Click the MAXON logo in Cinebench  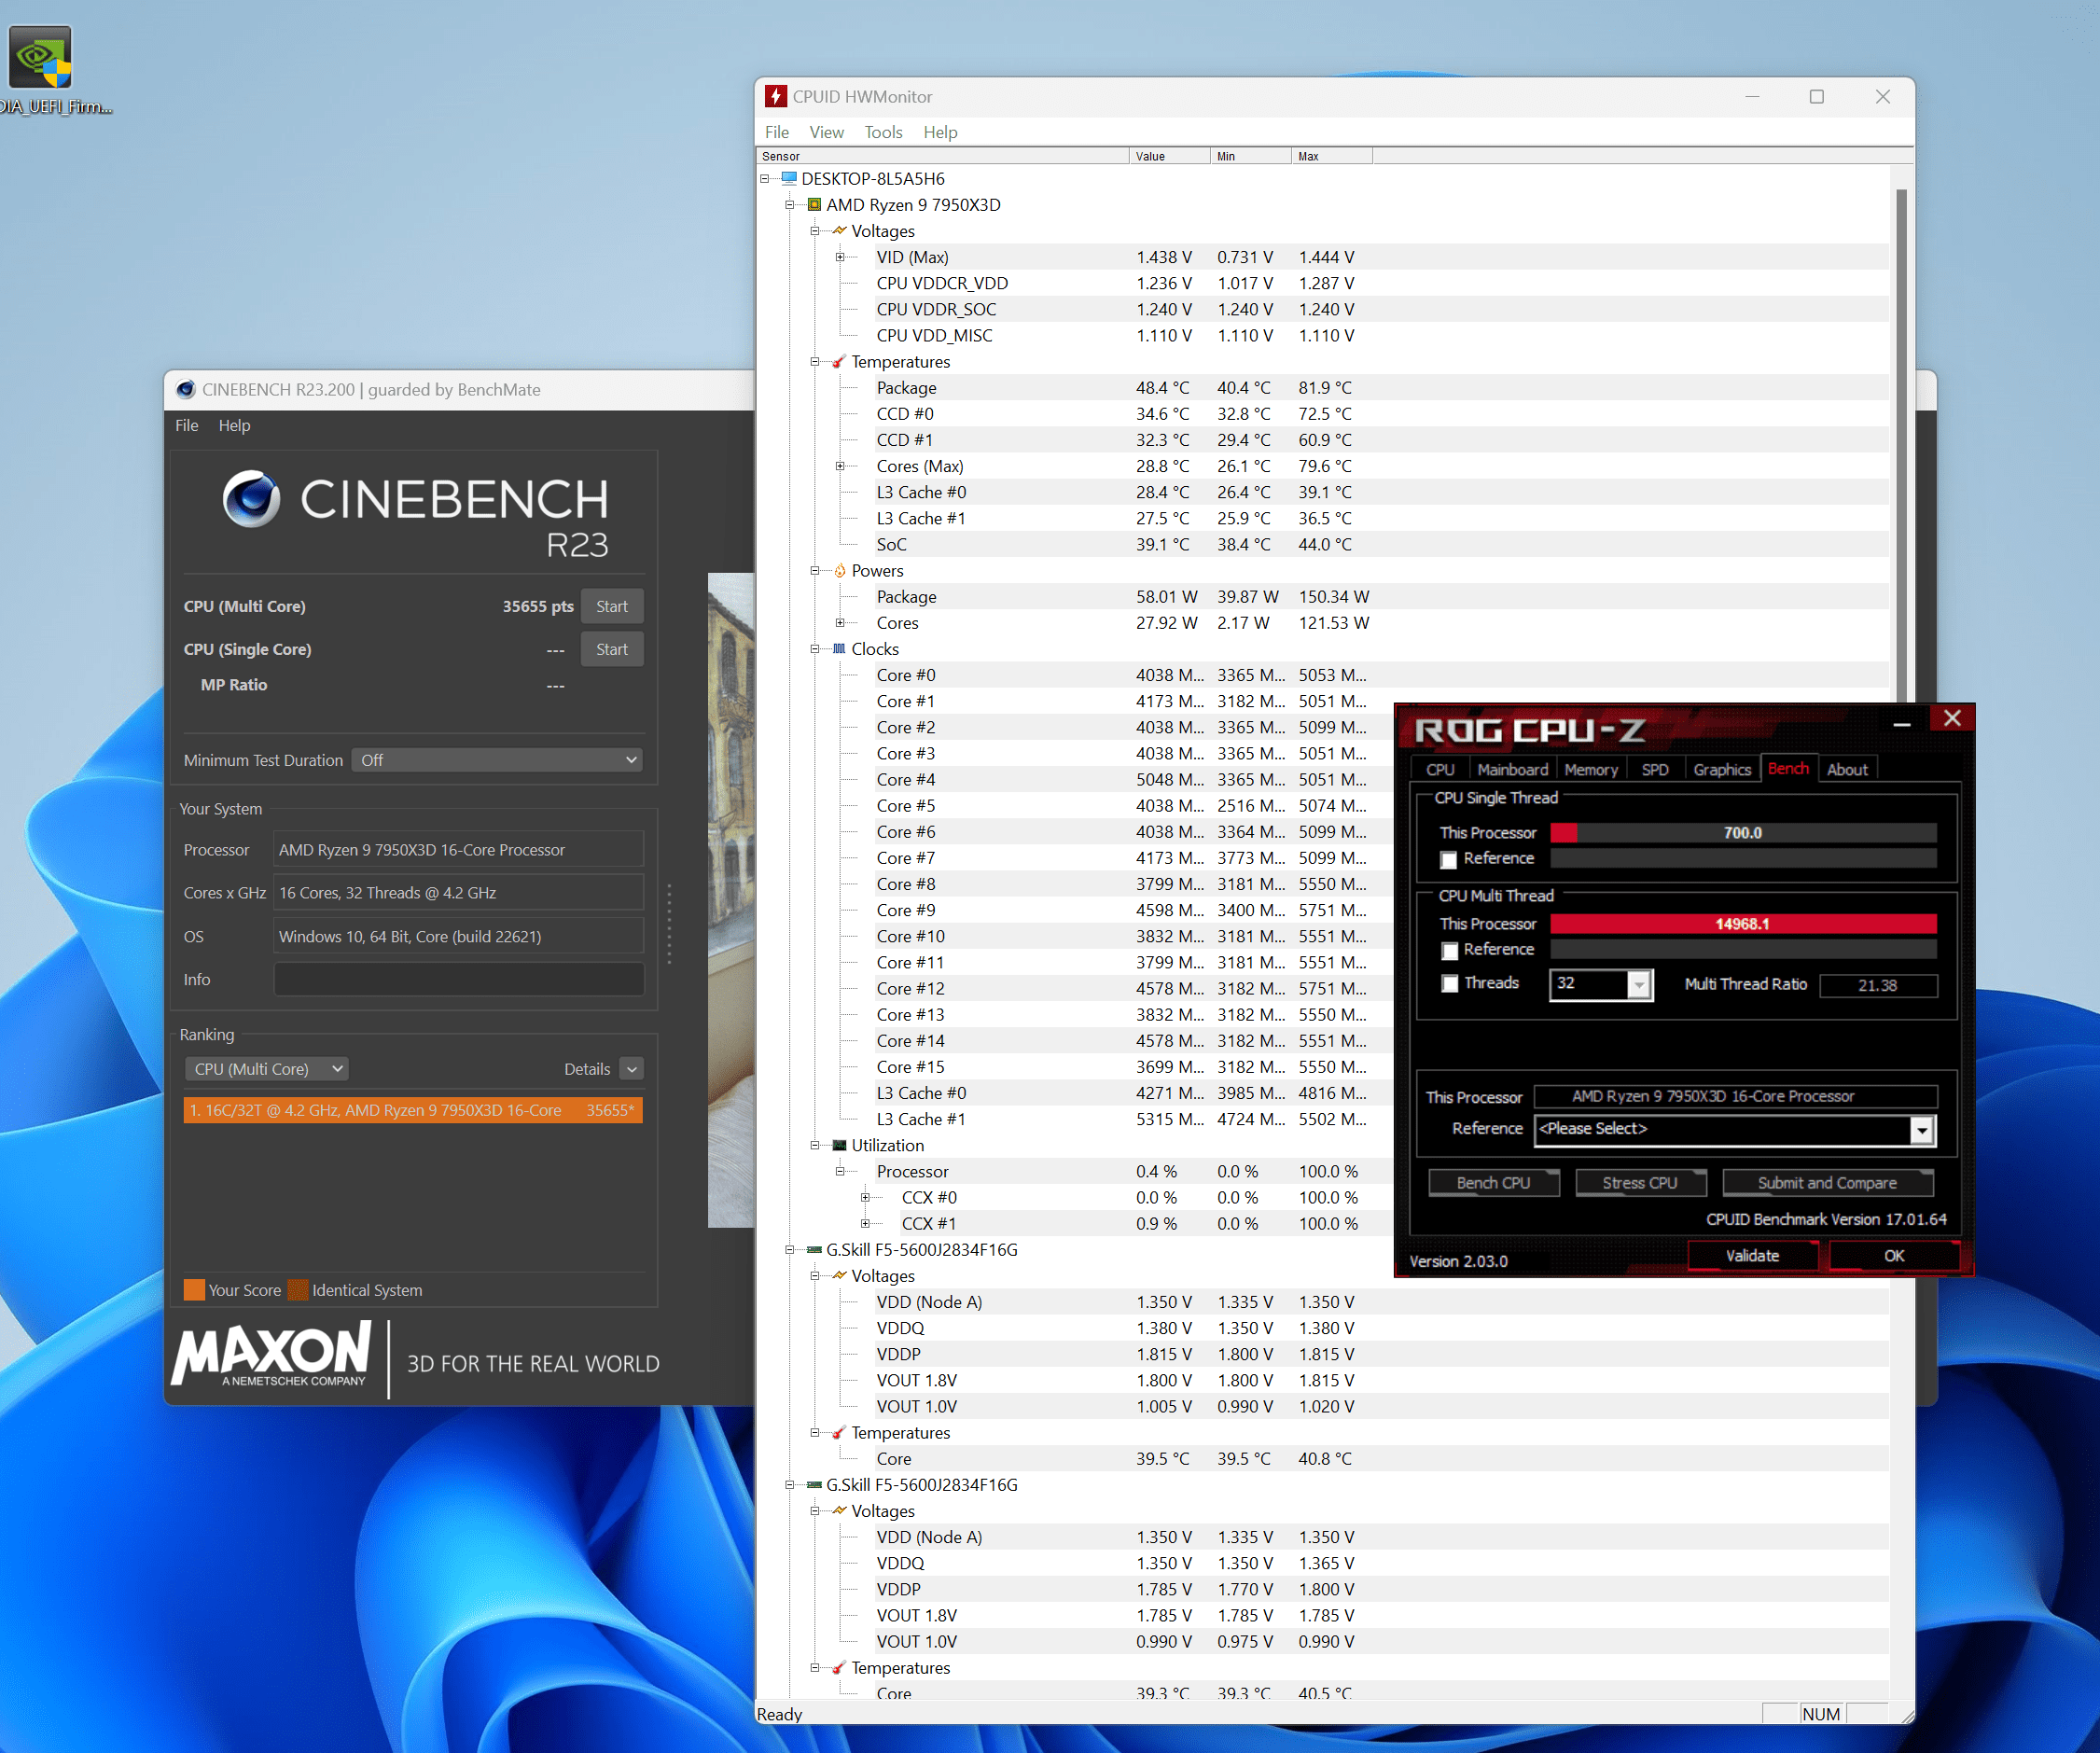click(x=271, y=1355)
